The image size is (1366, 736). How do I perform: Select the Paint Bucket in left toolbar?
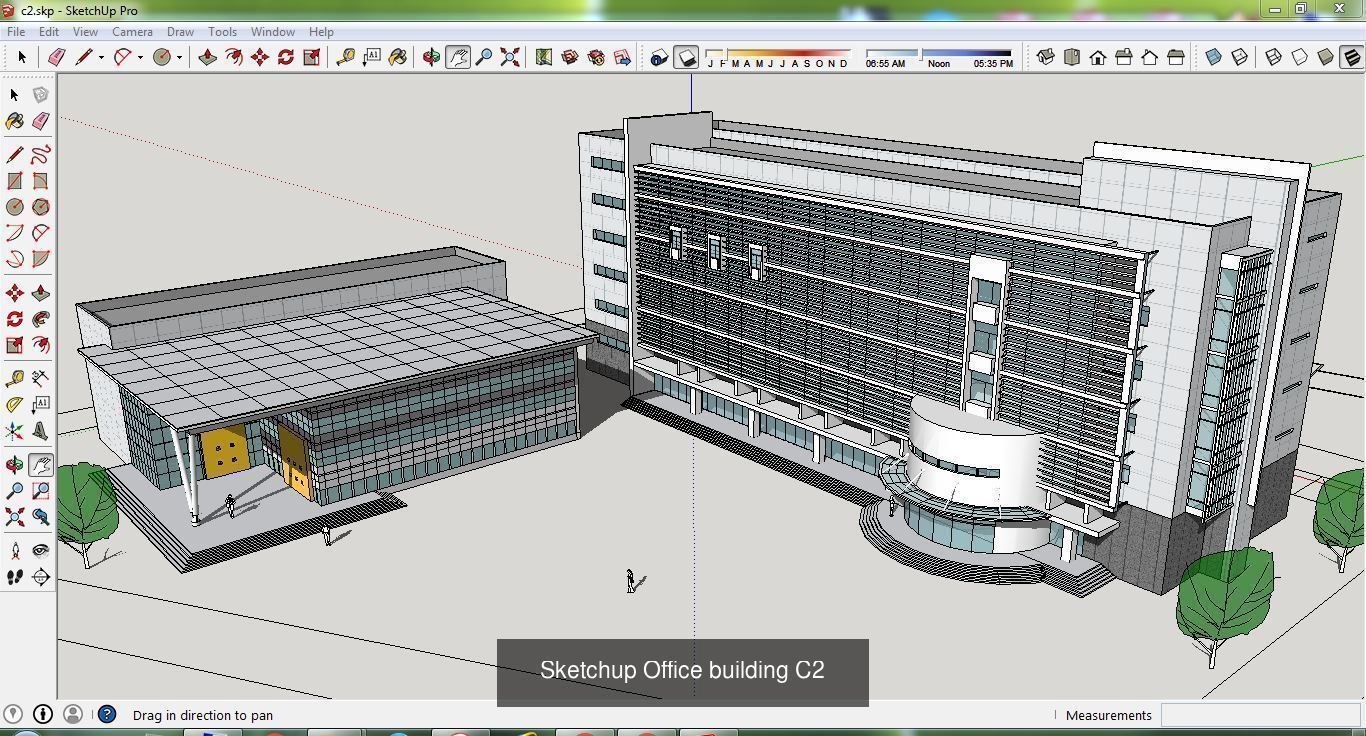click(x=14, y=121)
